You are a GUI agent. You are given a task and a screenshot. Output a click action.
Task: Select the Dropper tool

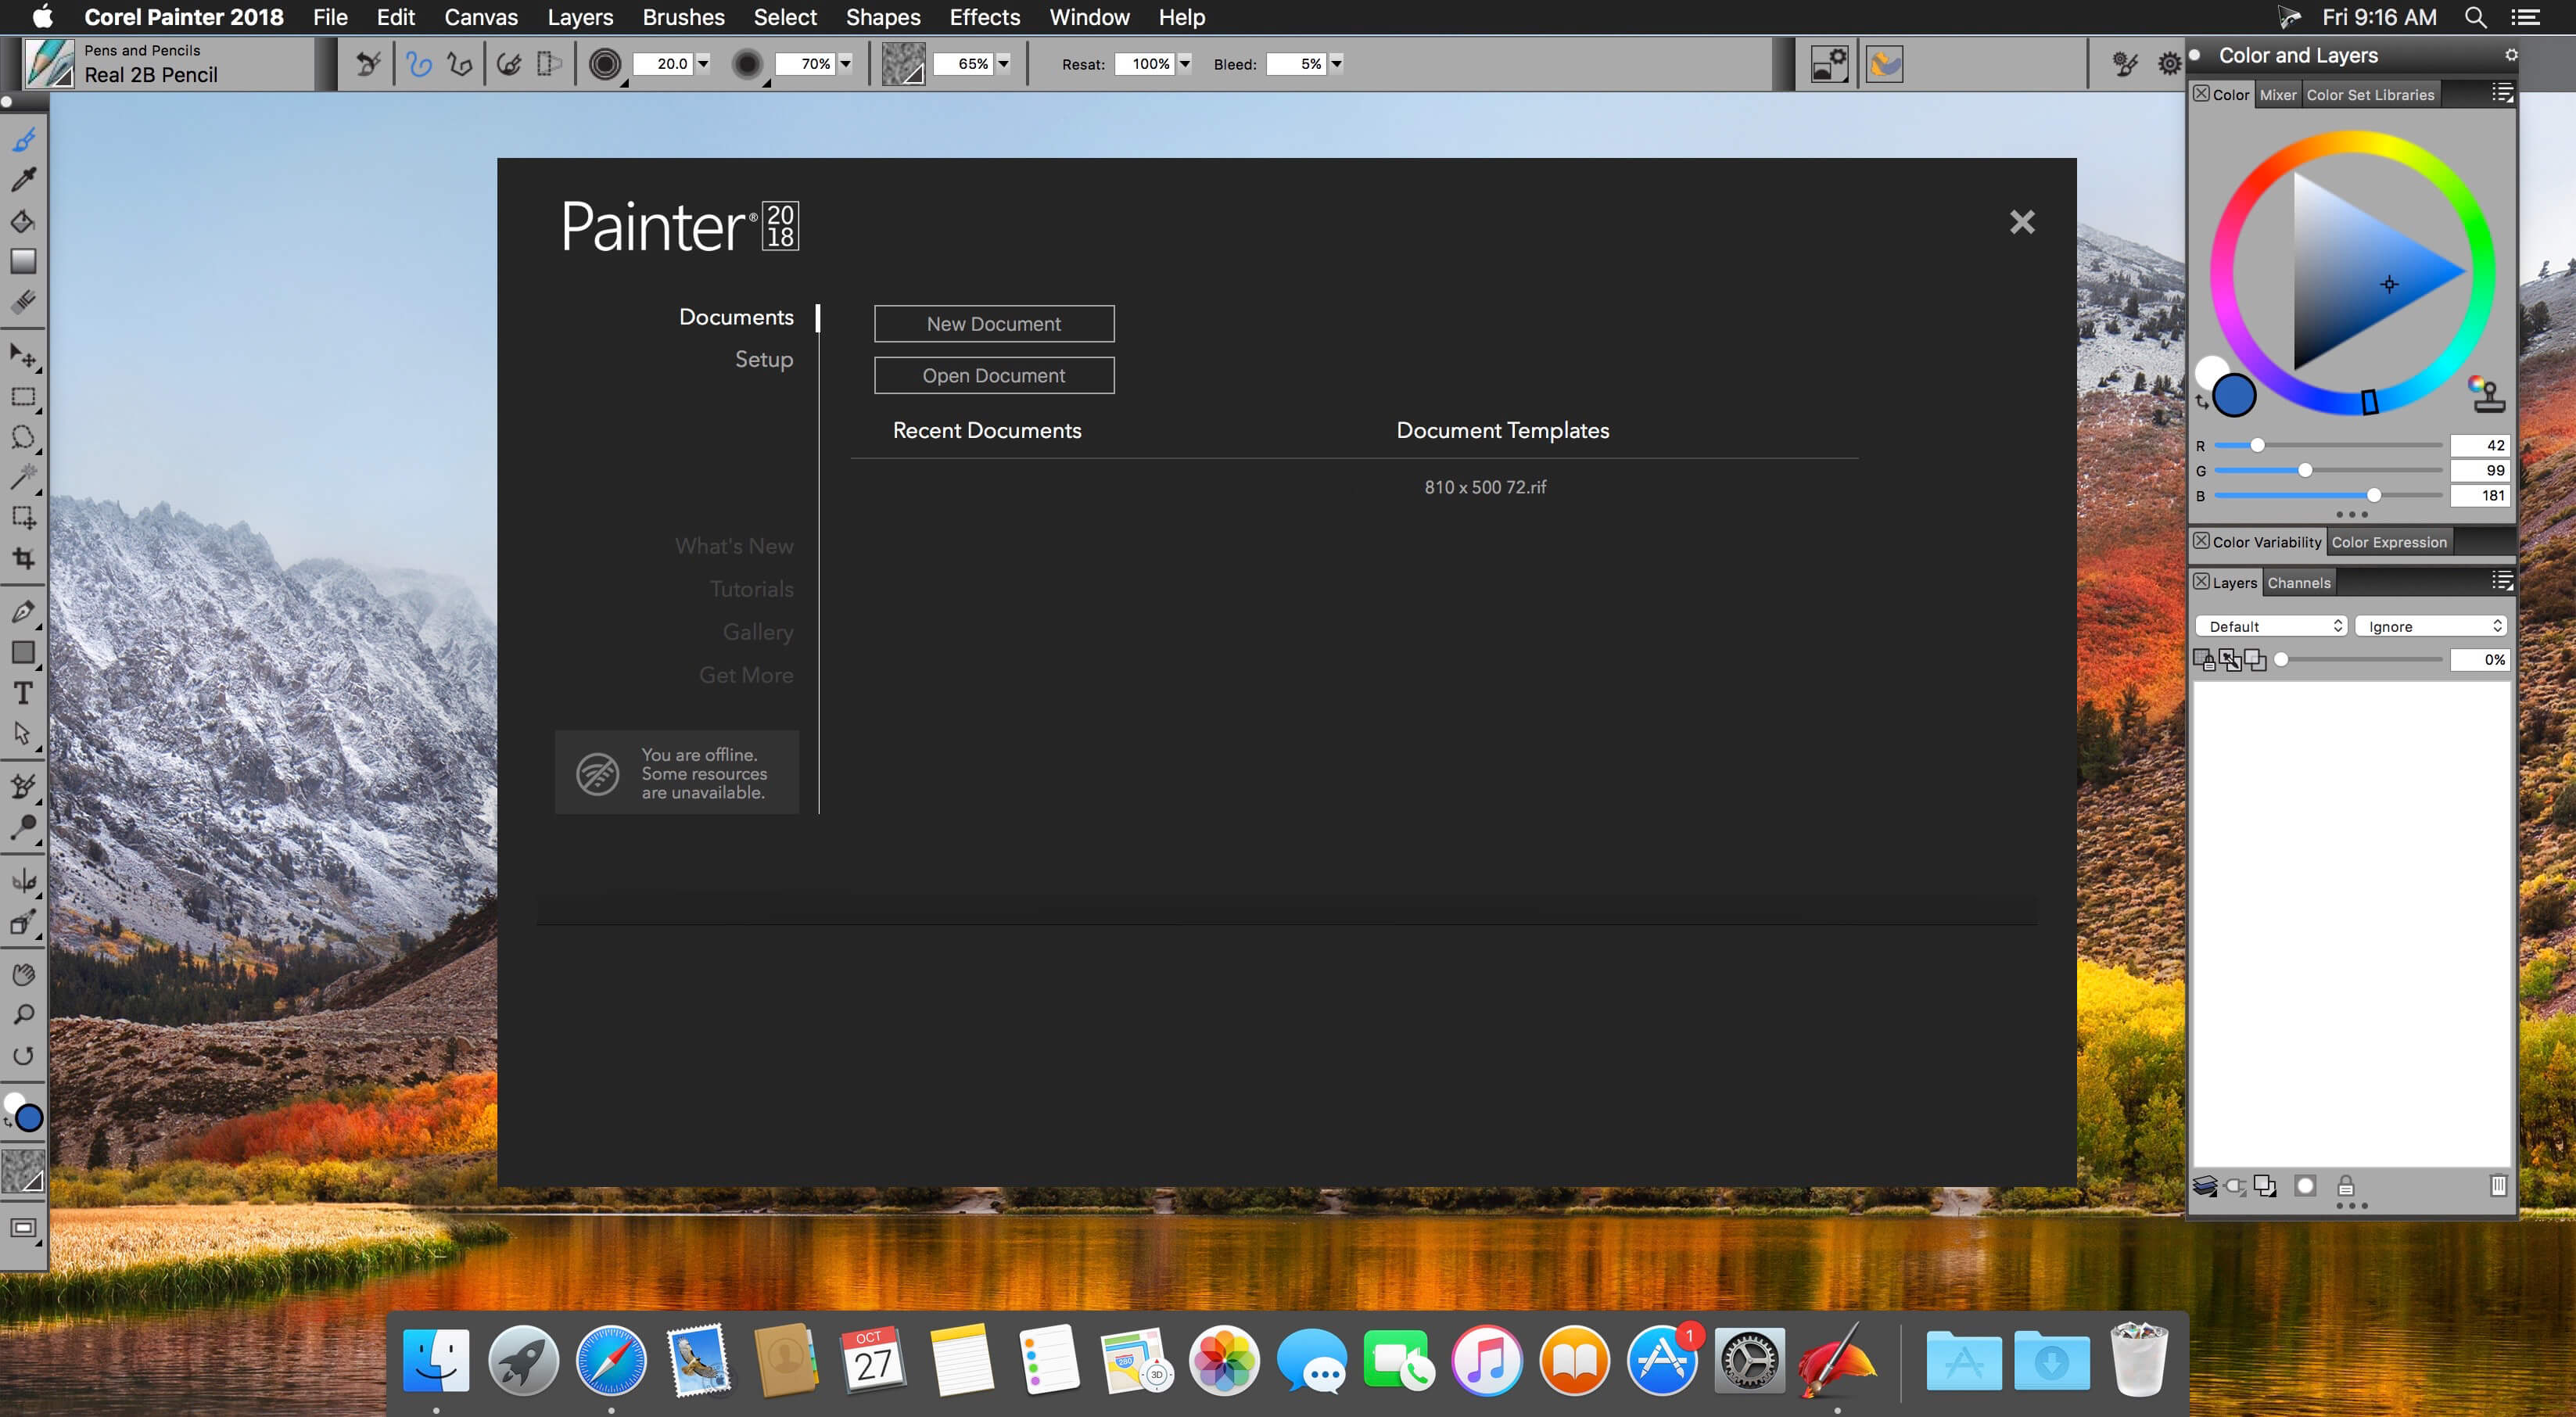(x=24, y=180)
